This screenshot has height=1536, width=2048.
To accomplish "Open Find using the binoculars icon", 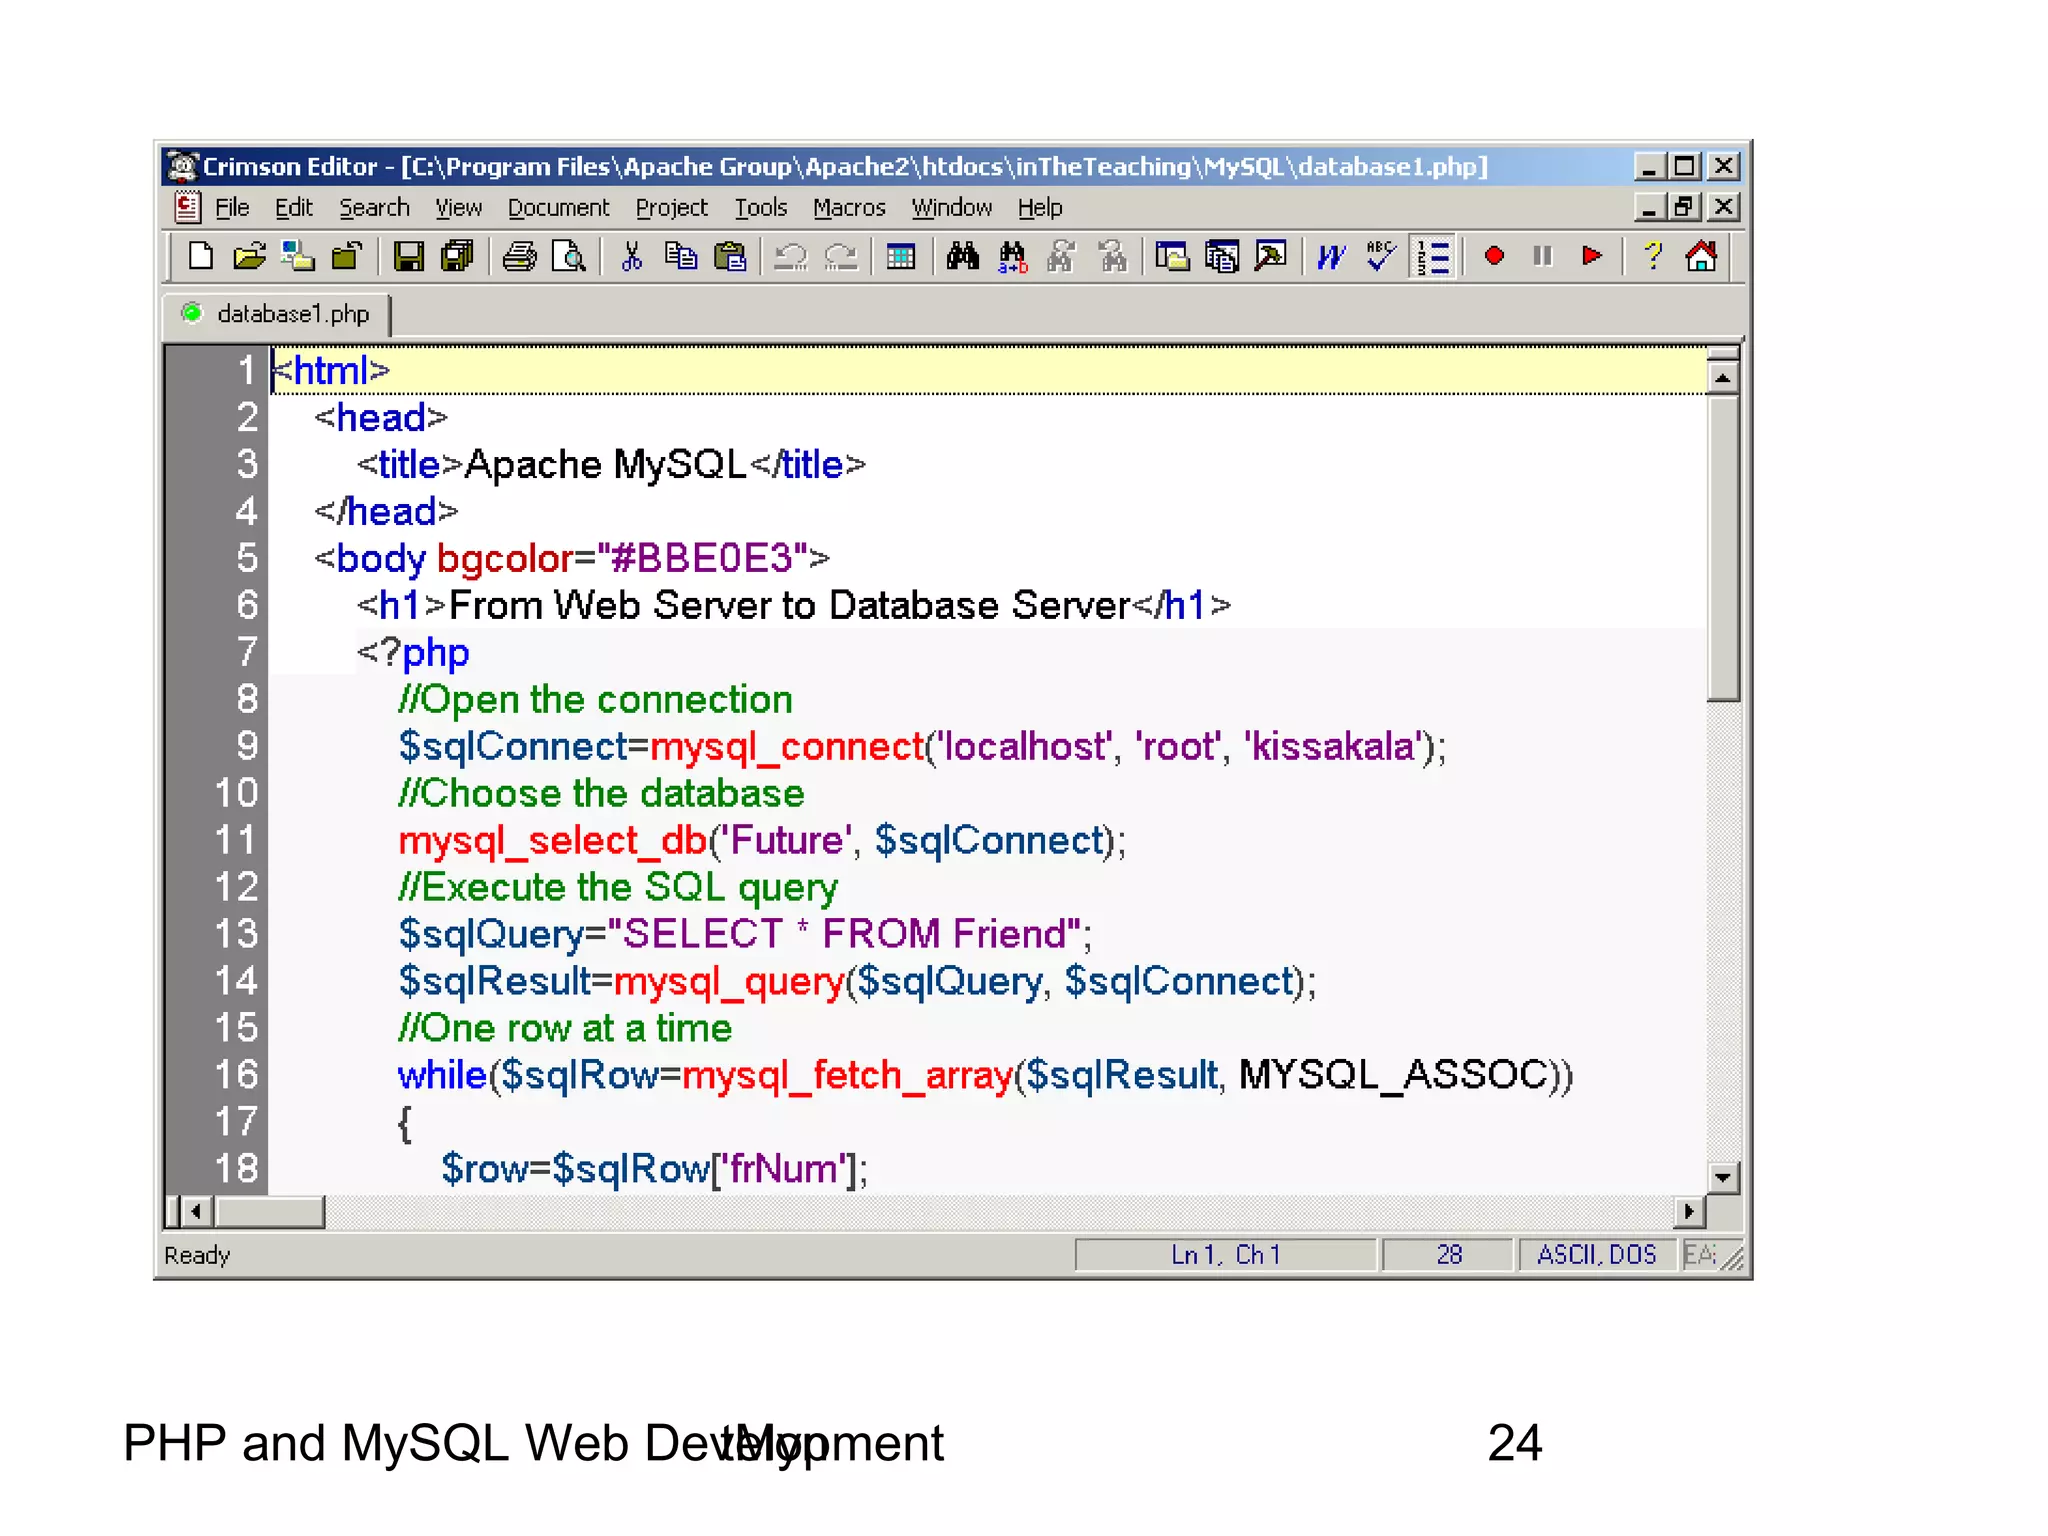I will 963,257.
